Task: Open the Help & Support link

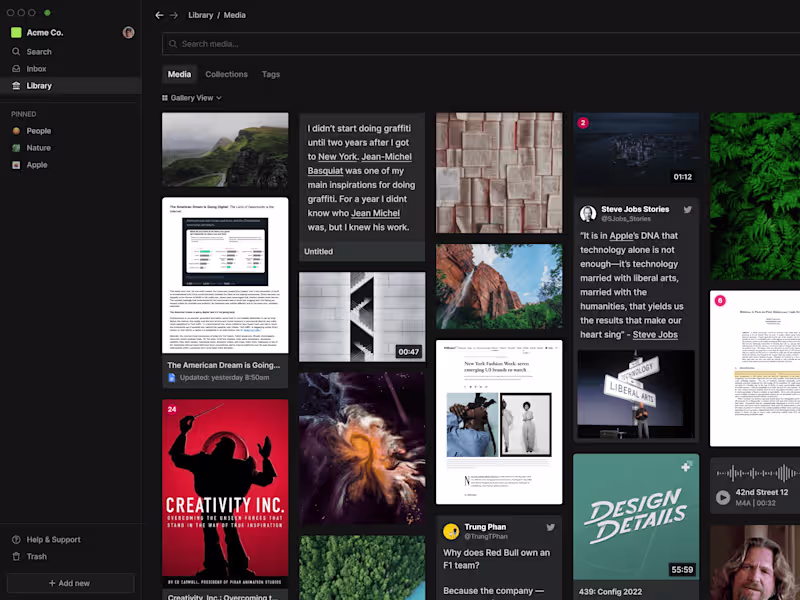Action: point(54,540)
